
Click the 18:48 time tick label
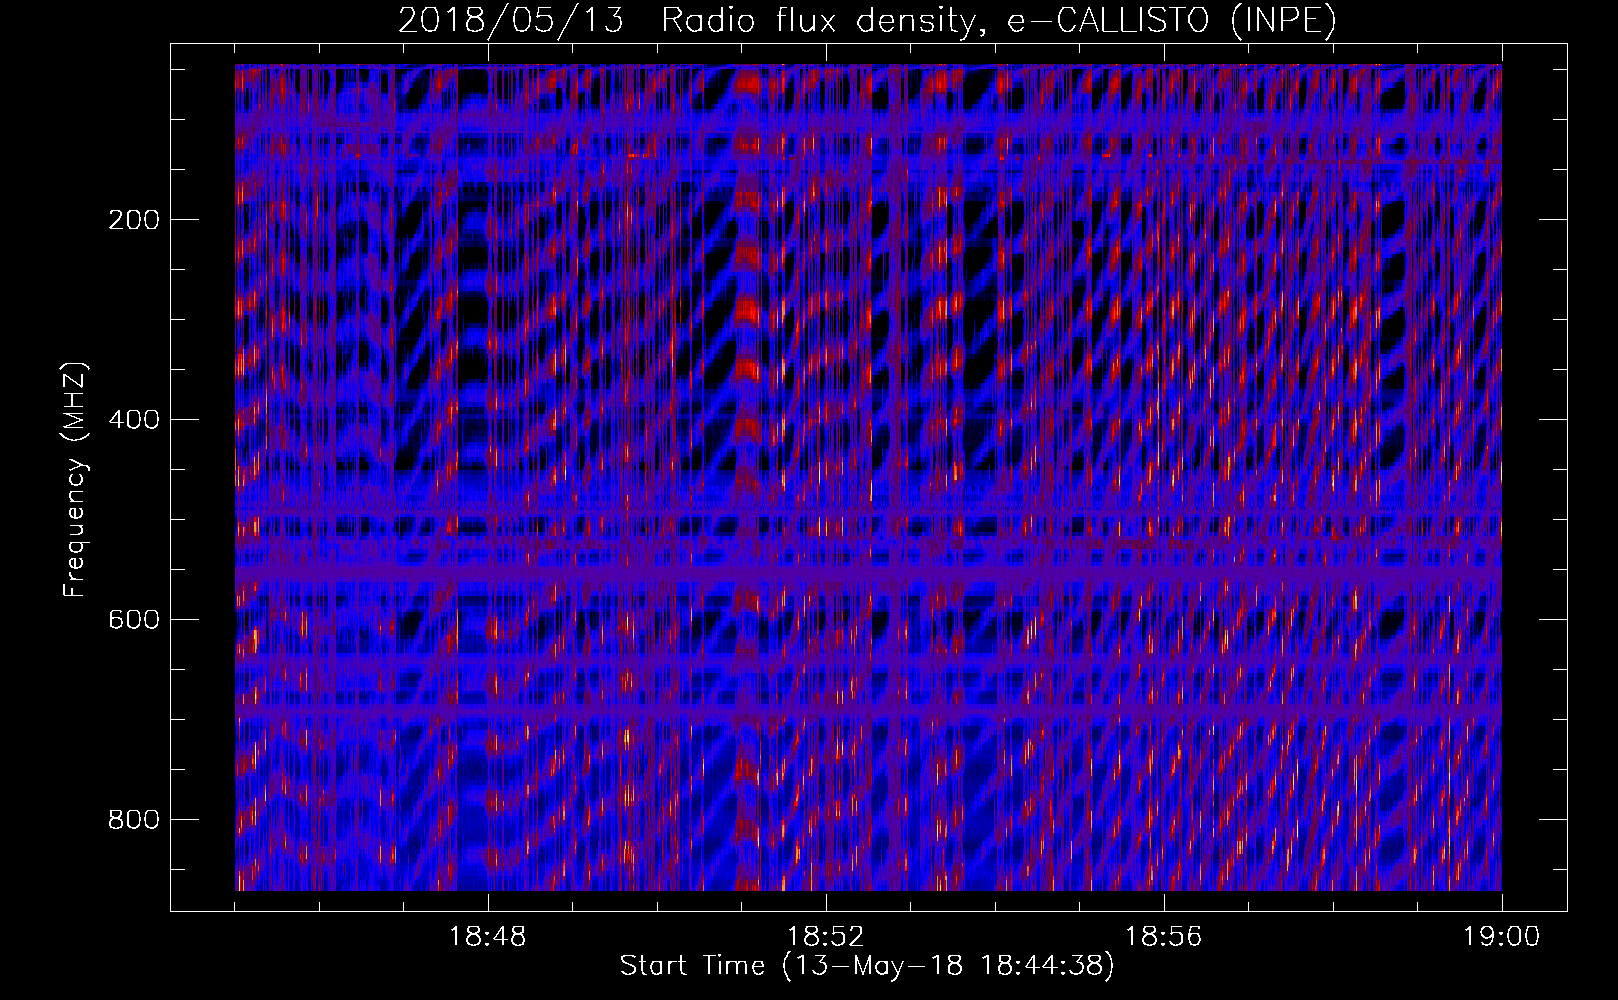pos(488,937)
